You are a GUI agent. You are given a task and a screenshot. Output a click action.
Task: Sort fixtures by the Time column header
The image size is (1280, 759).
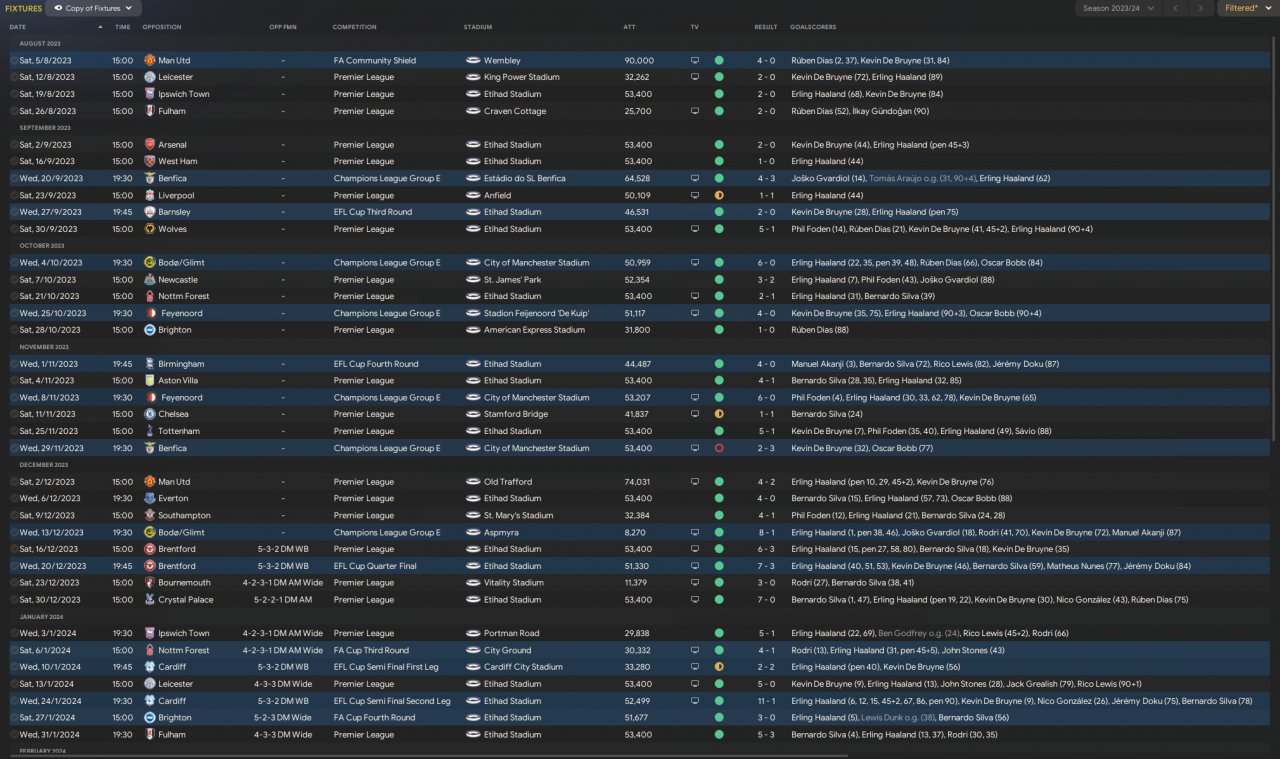tap(123, 27)
